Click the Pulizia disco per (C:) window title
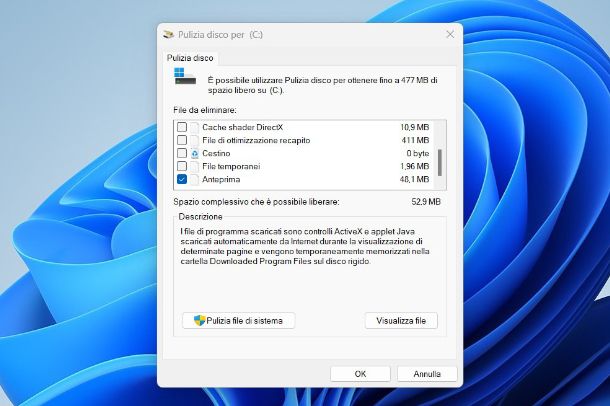The image size is (610, 406). click(x=221, y=35)
